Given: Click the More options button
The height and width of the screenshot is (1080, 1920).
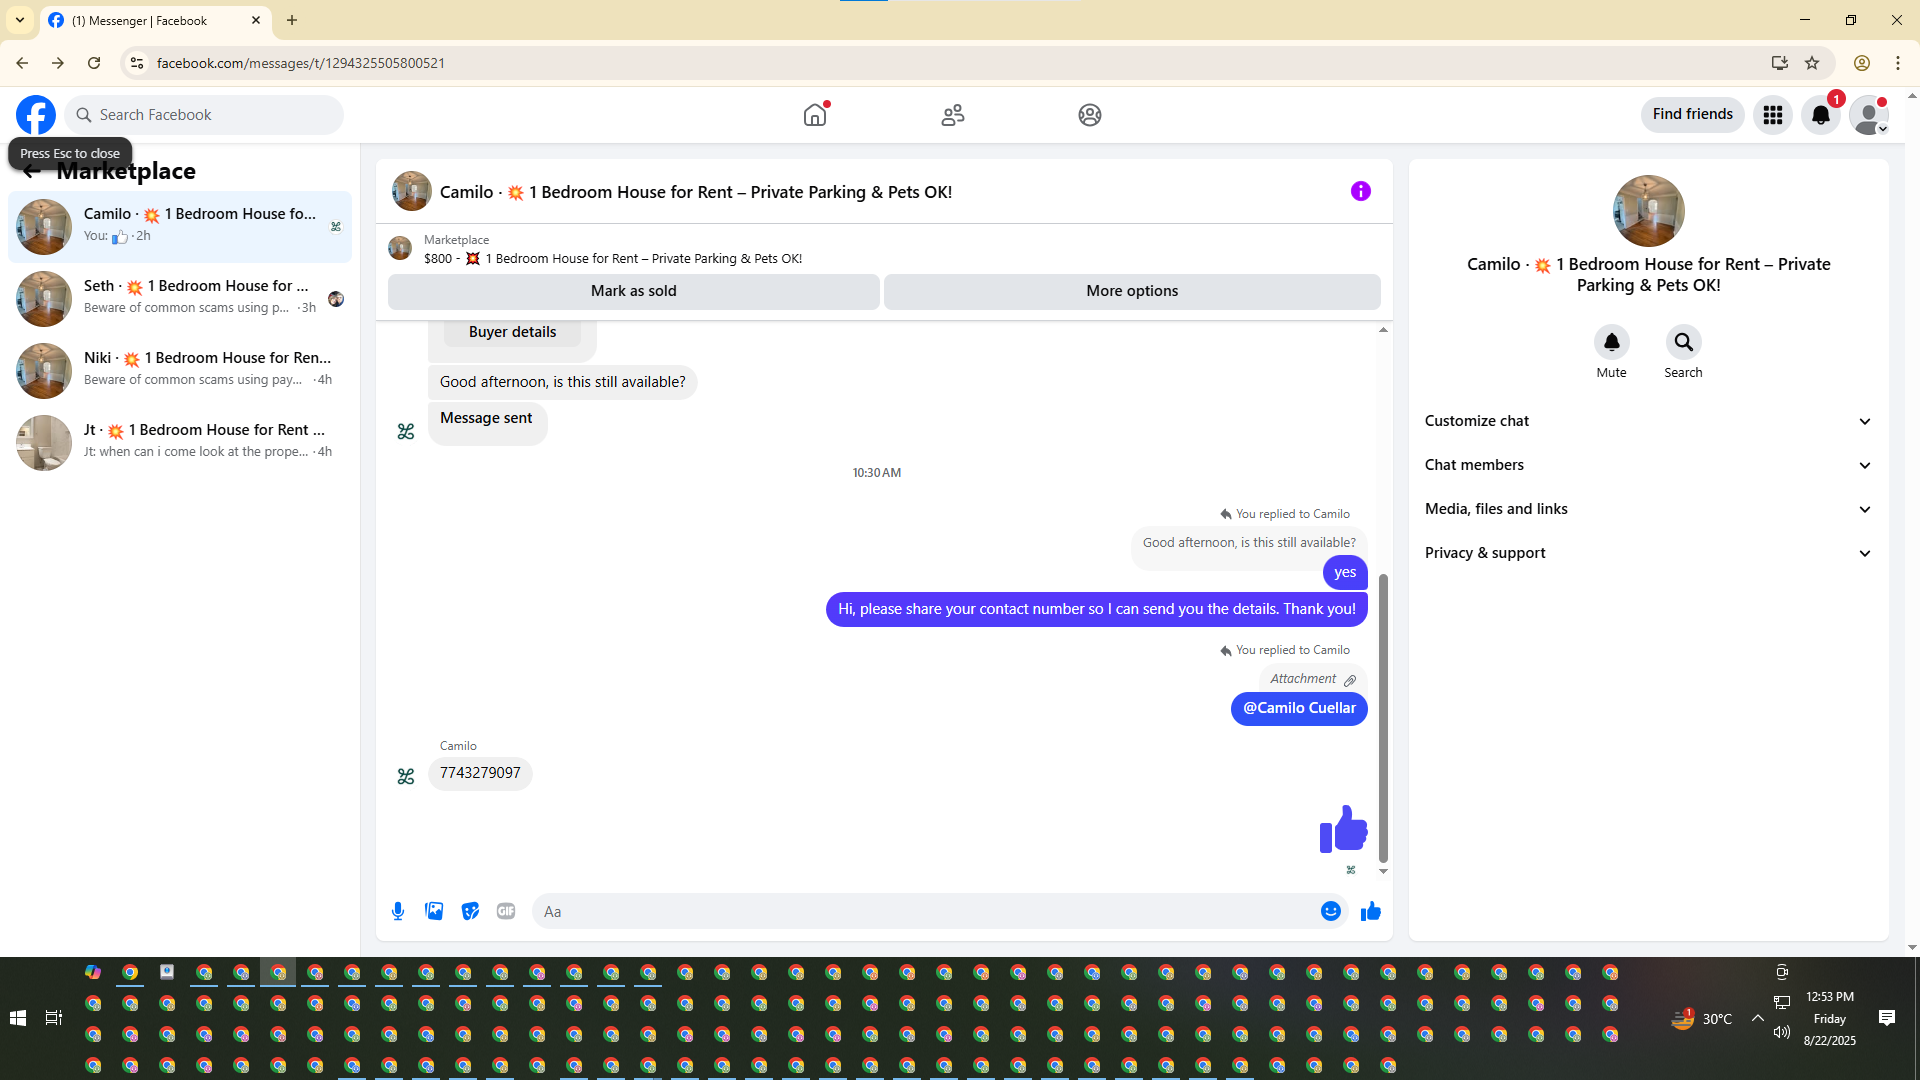Looking at the screenshot, I should [1131, 291].
